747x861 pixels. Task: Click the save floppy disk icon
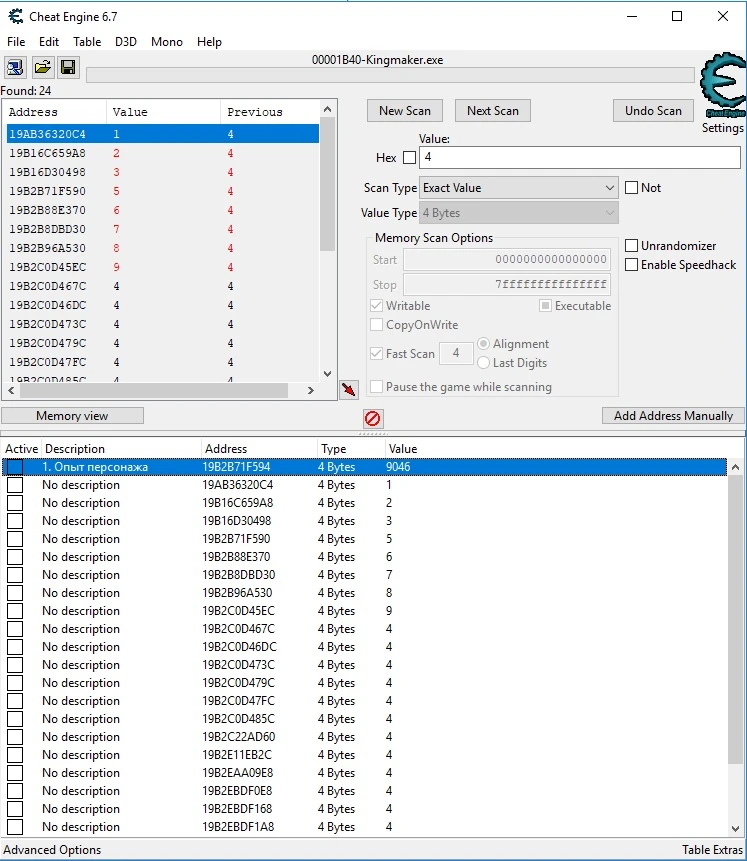[68, 67]
